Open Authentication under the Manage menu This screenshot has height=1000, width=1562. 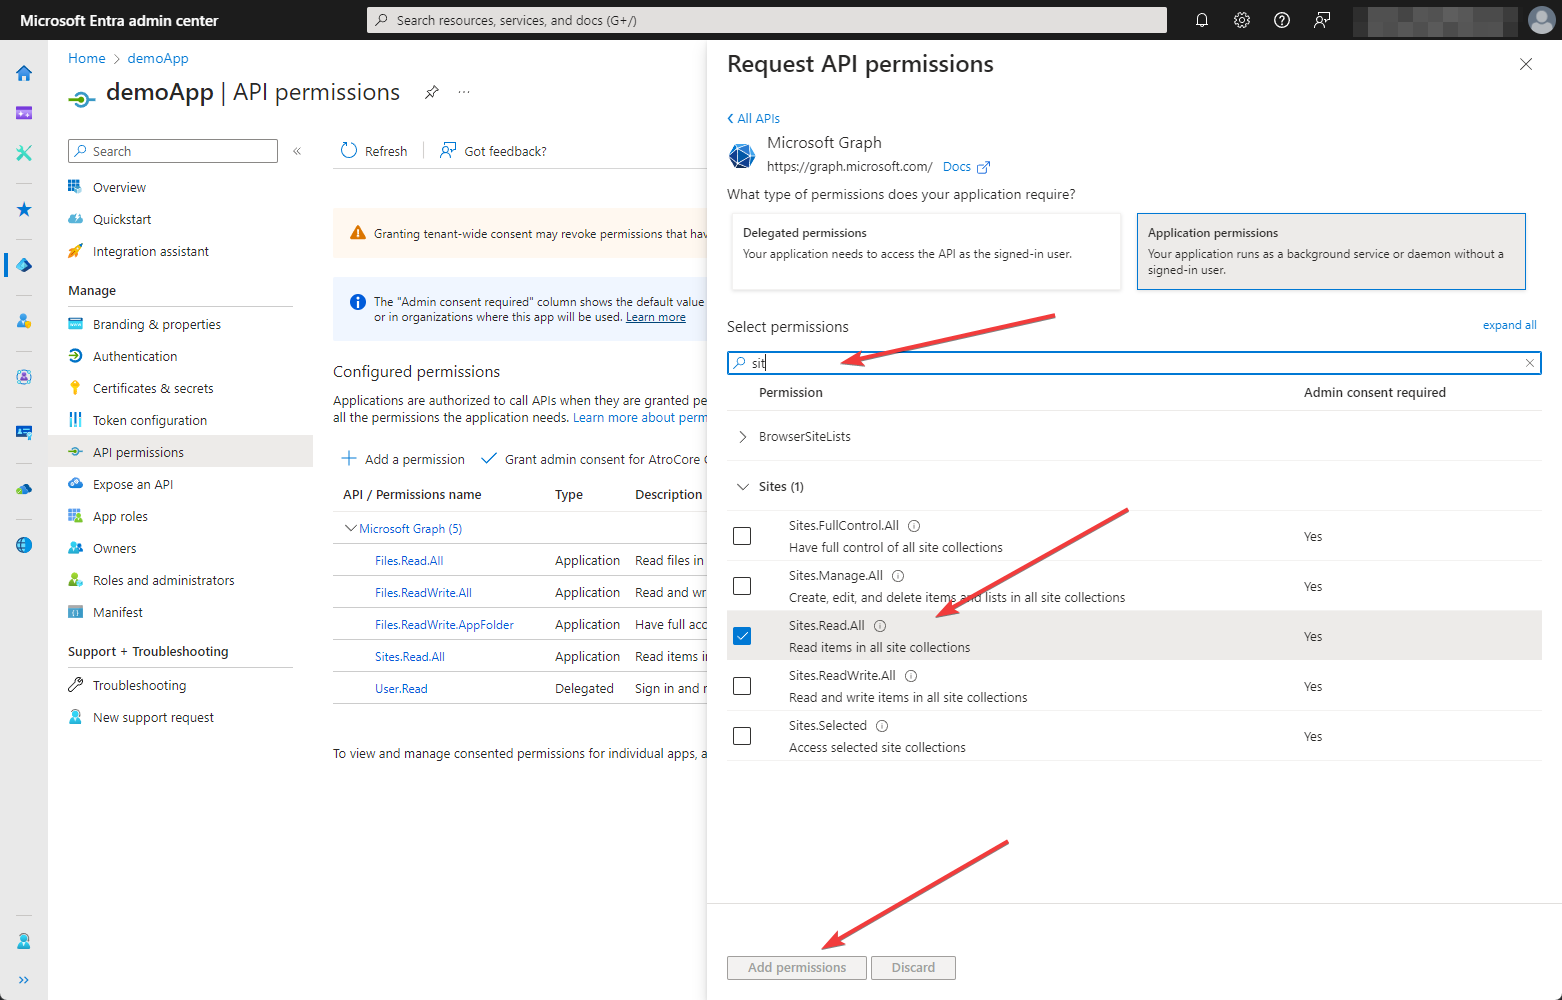(134, 355)
